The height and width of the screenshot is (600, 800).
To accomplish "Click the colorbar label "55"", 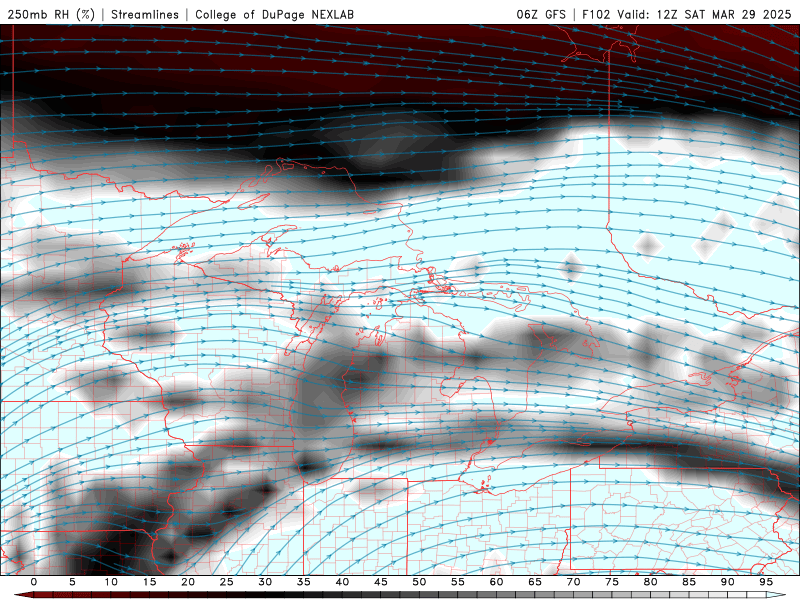I will [x=458, y=582].
